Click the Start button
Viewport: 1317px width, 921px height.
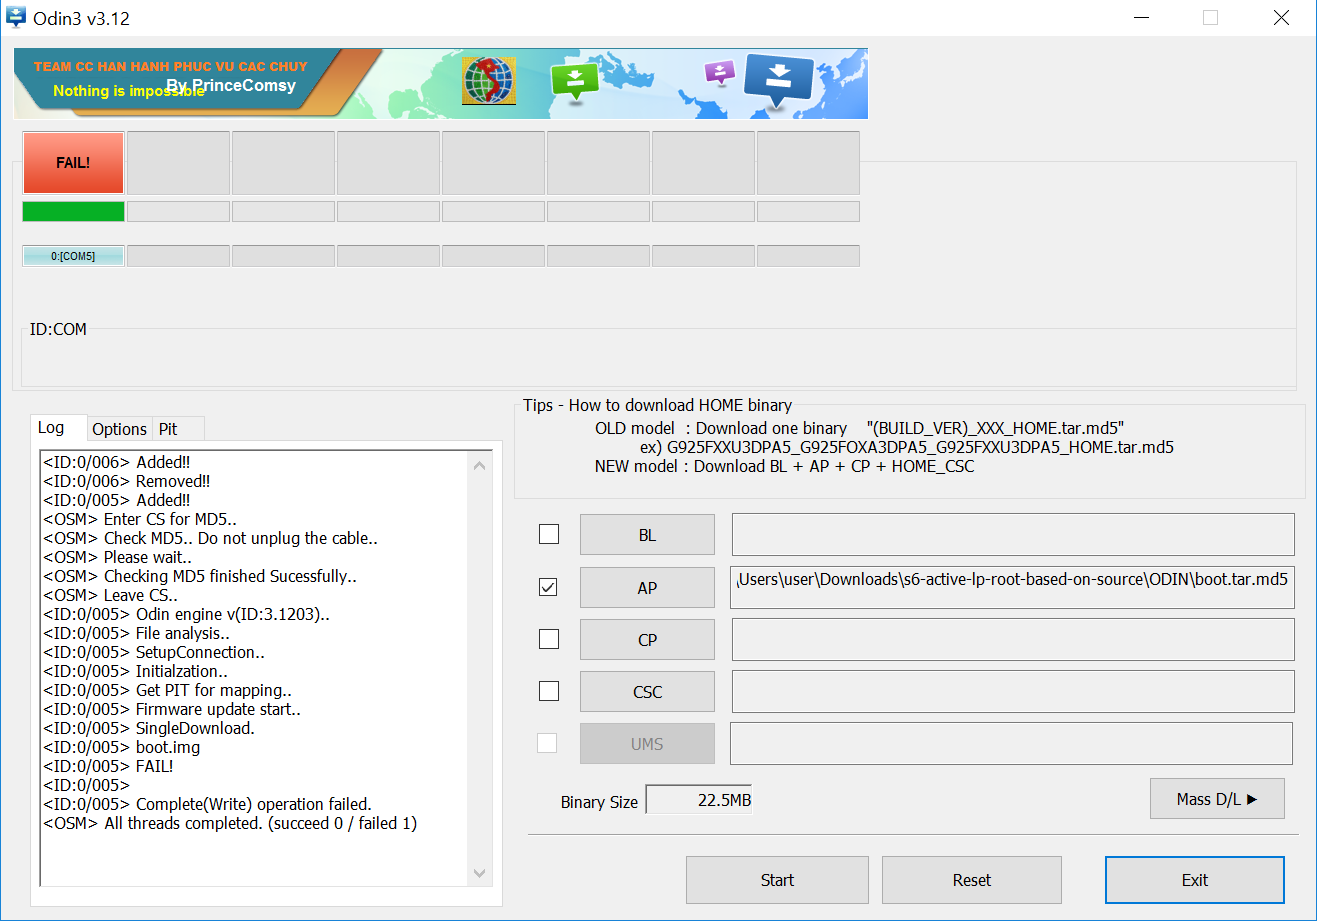[x=777, y=880]
